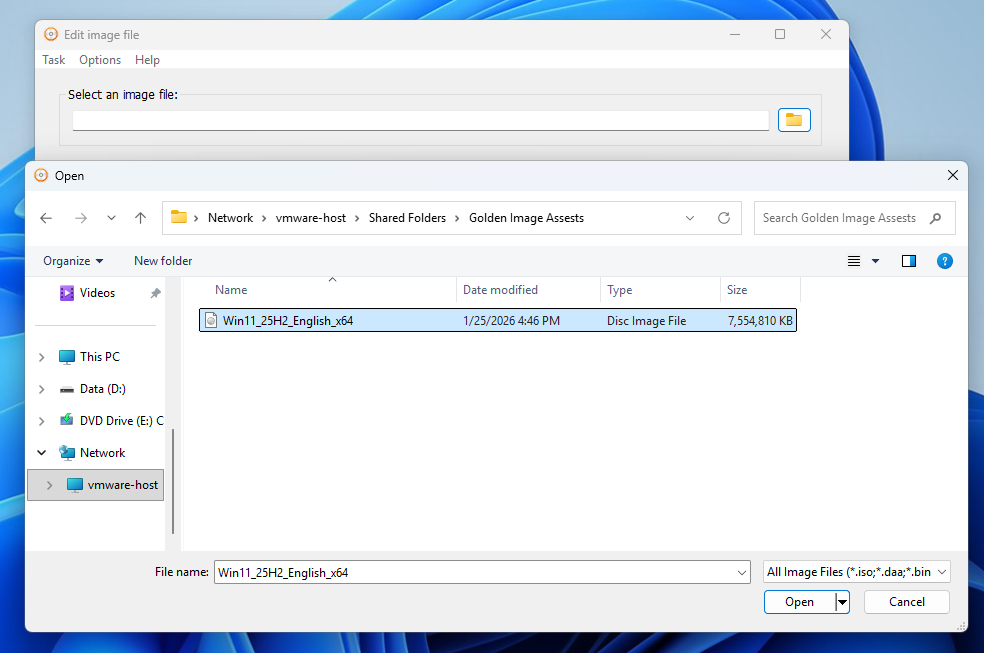Expand the Data (D:) drive node
The width and height of the screenshot is (984, 653).
tap(41, 389)
